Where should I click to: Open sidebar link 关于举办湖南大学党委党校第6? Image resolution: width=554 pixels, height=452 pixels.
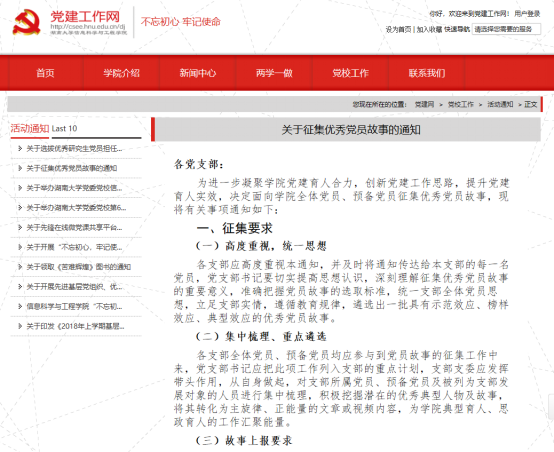click(76, 207)
